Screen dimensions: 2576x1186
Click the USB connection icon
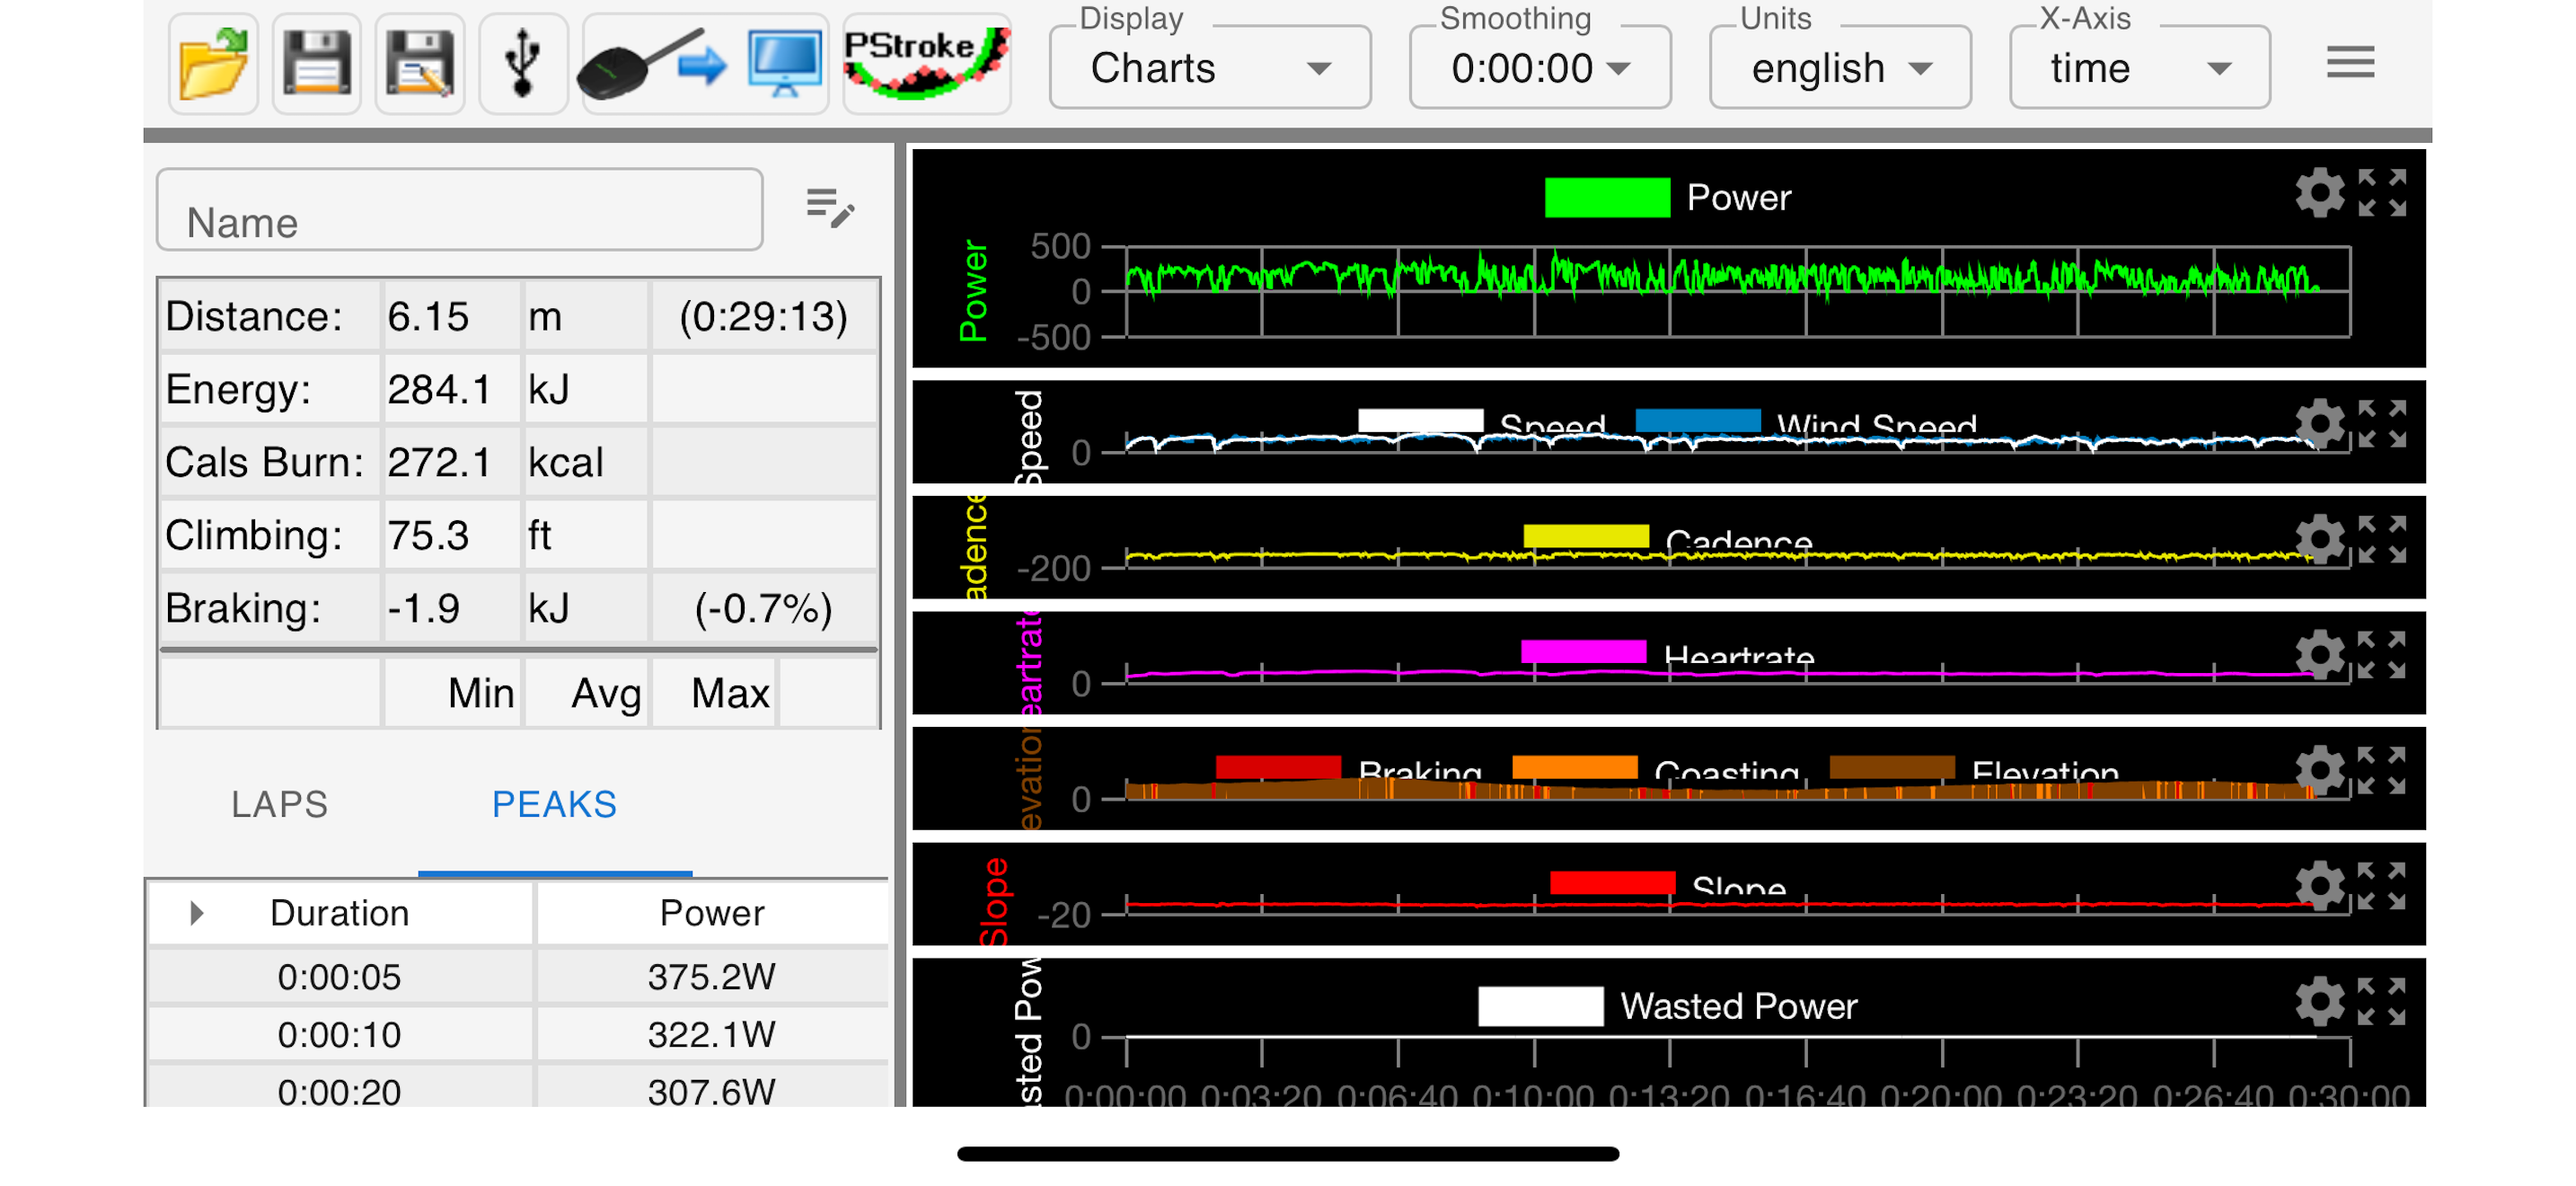tap(523, 64)
